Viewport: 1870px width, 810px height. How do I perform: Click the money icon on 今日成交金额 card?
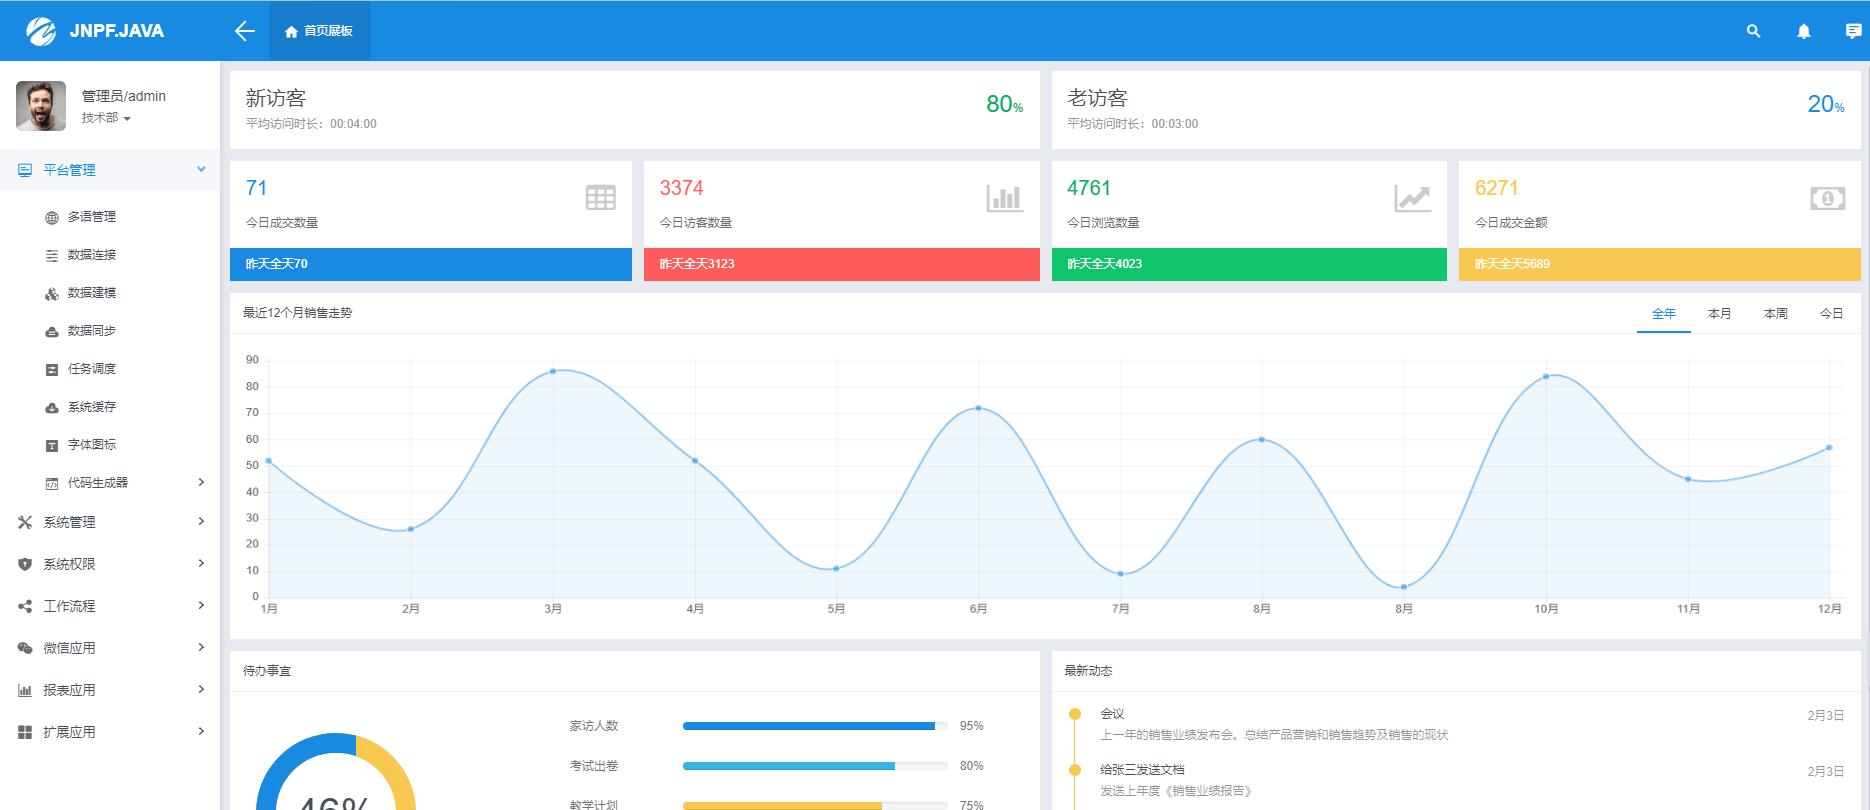pyautogui.click(x=1827, y=198)
